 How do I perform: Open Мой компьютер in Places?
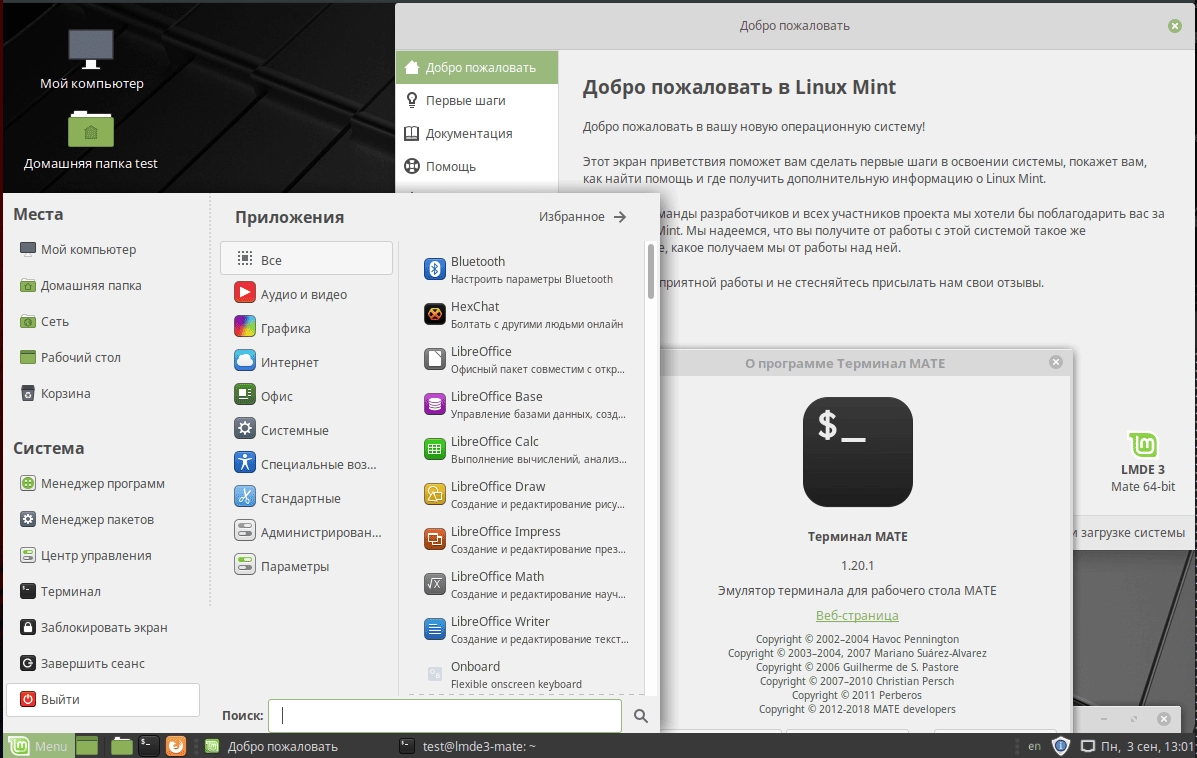coord(103,249)
